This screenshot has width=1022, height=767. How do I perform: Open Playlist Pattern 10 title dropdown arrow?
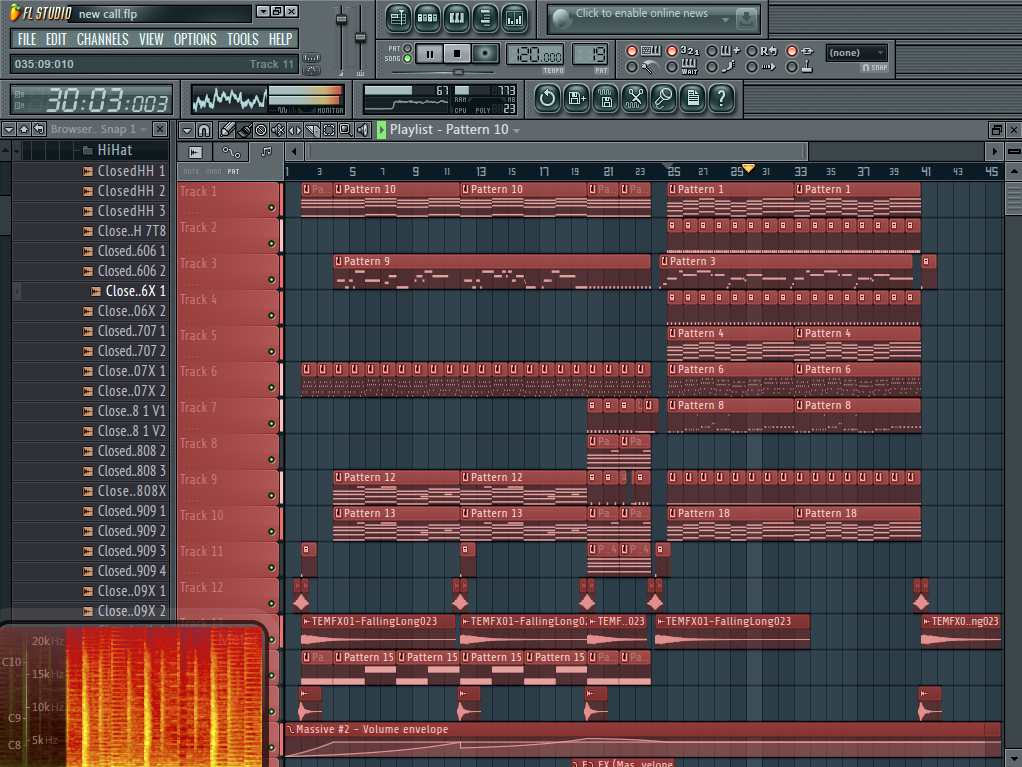517,131
